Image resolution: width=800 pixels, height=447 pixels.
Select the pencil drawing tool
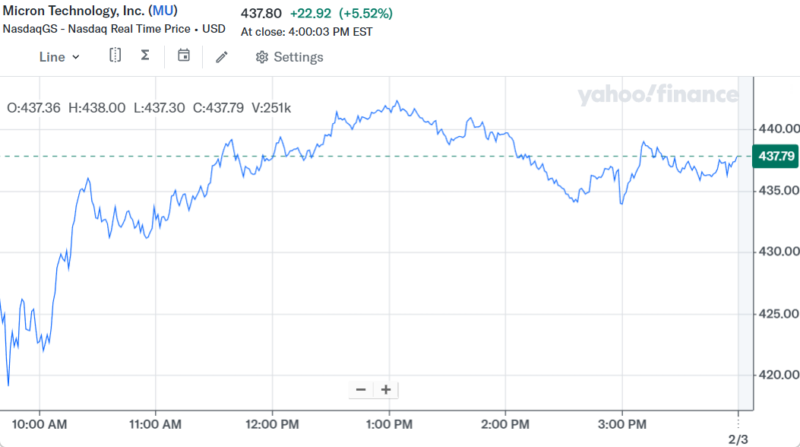tap(222, 57)
